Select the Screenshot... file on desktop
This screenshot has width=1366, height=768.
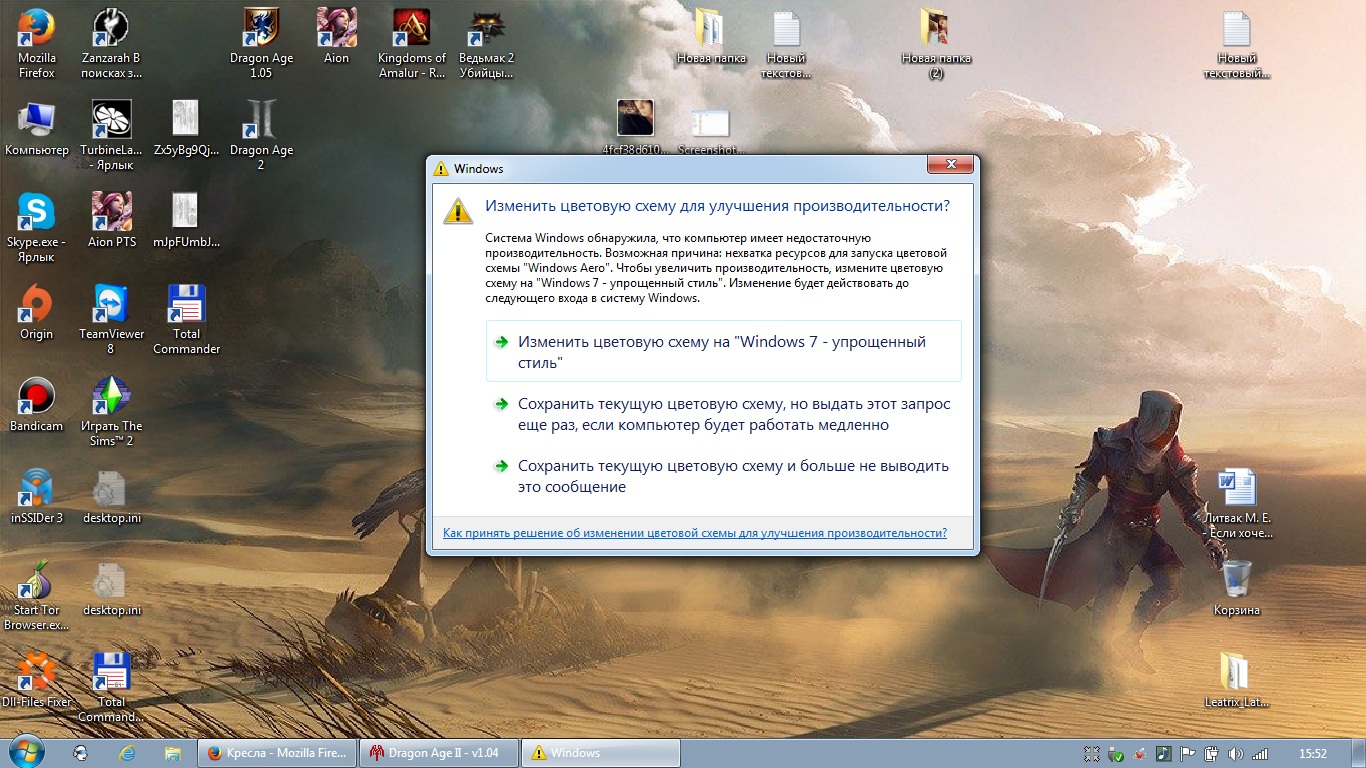711,130
